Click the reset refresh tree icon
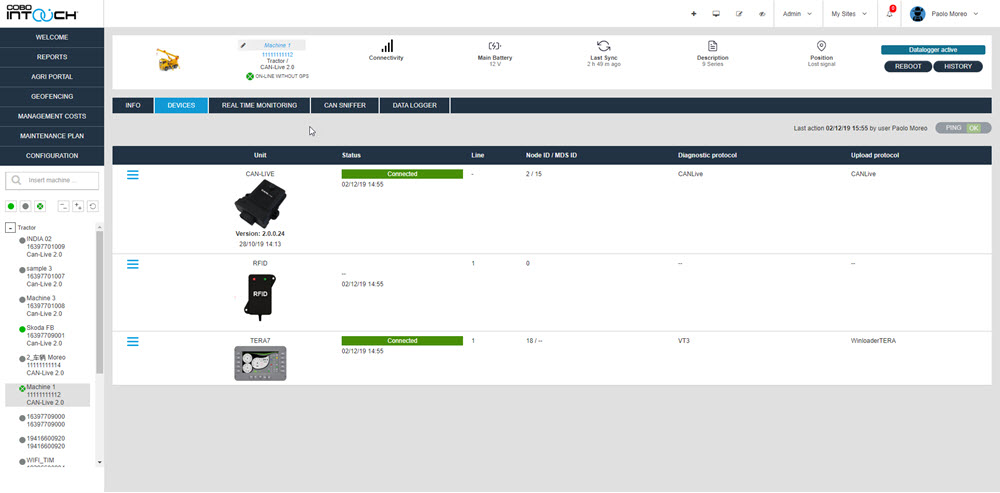The height and width of the screenshot is (493, 1000). tap(92, 206)
